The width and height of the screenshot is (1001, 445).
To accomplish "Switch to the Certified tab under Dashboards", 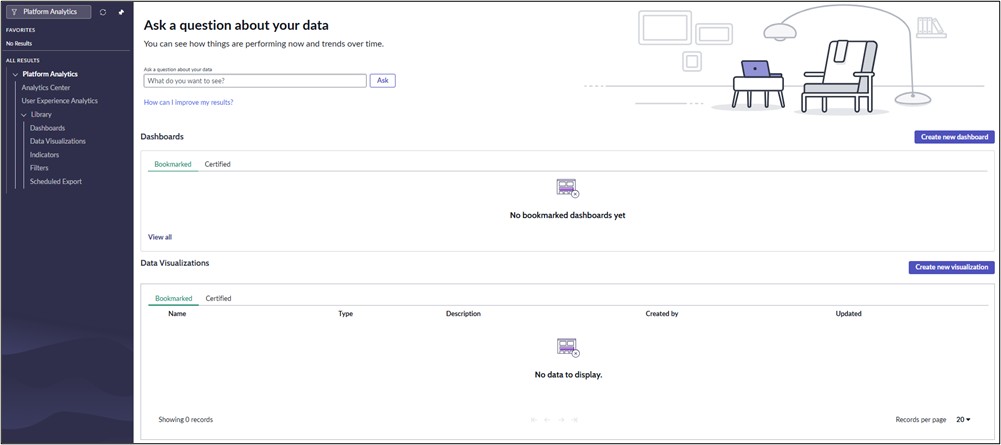I will [x=218, y=164].
